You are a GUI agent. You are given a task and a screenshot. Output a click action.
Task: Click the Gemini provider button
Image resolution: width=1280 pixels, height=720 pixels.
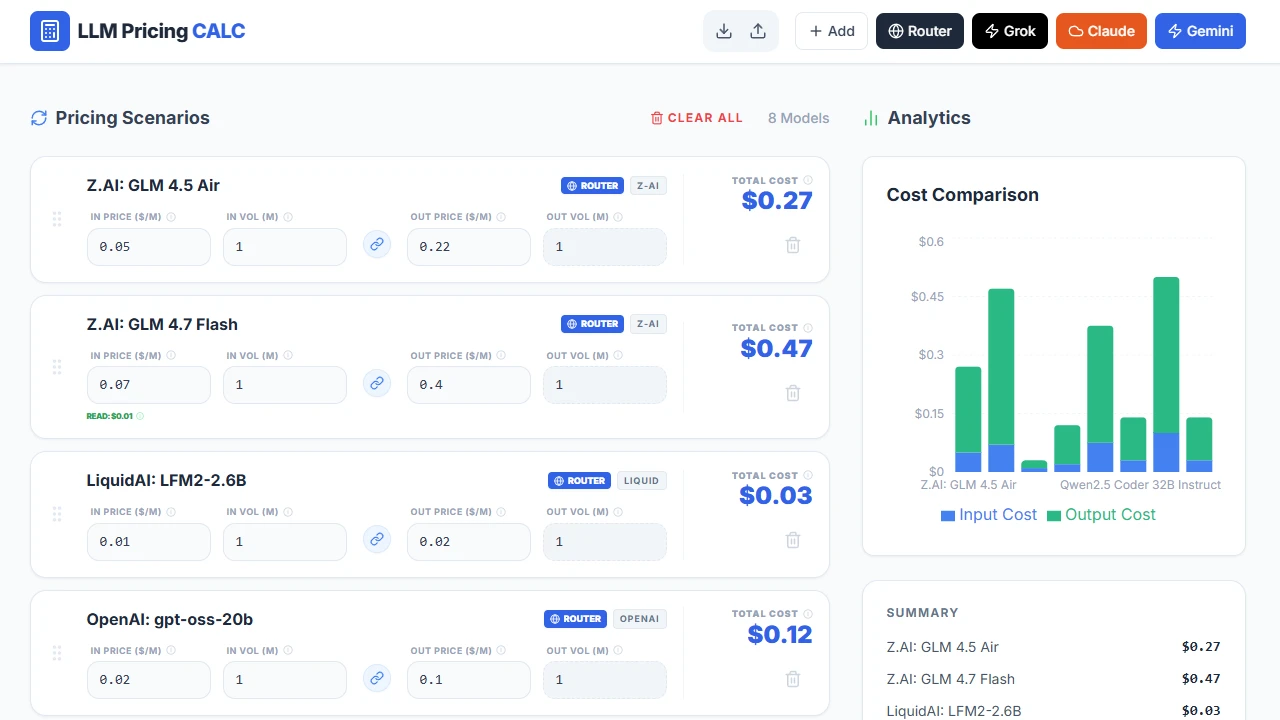coord(1200,31)
